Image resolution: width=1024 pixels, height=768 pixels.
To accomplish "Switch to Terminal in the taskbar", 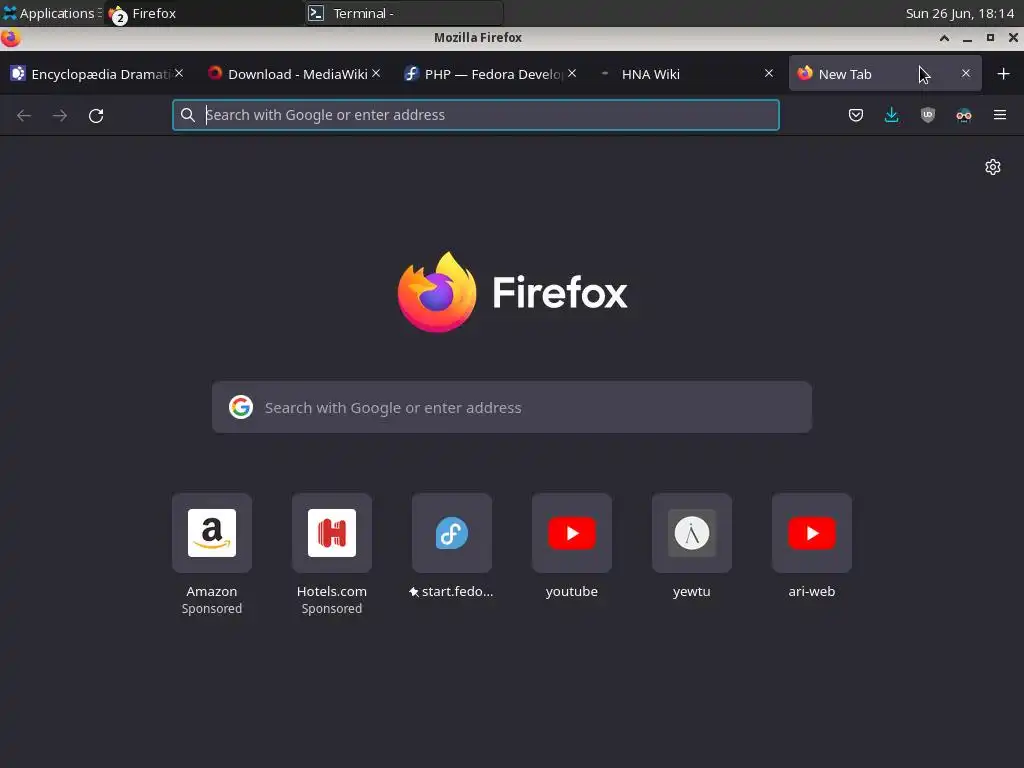I will click(x=404, y=13).
